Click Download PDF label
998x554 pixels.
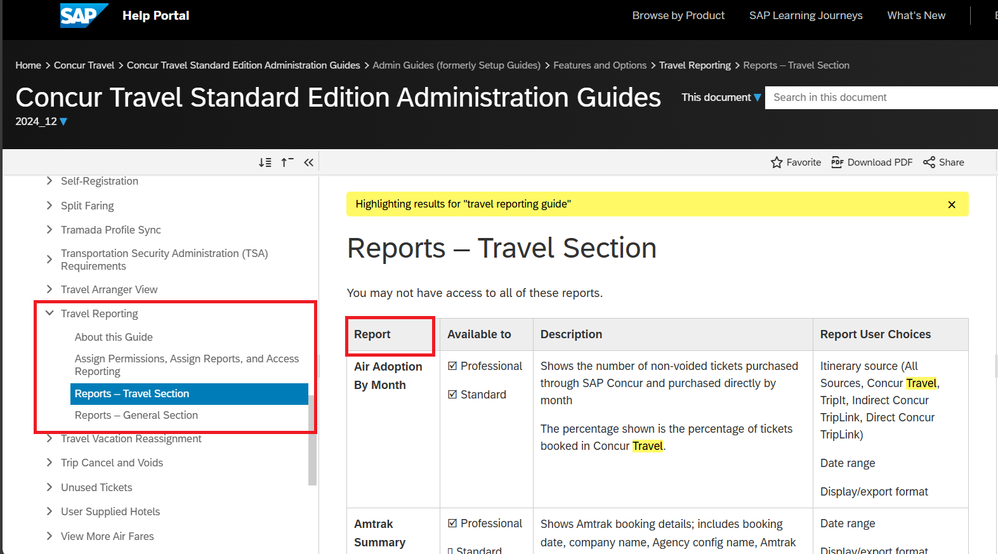[x=880, y=162]
